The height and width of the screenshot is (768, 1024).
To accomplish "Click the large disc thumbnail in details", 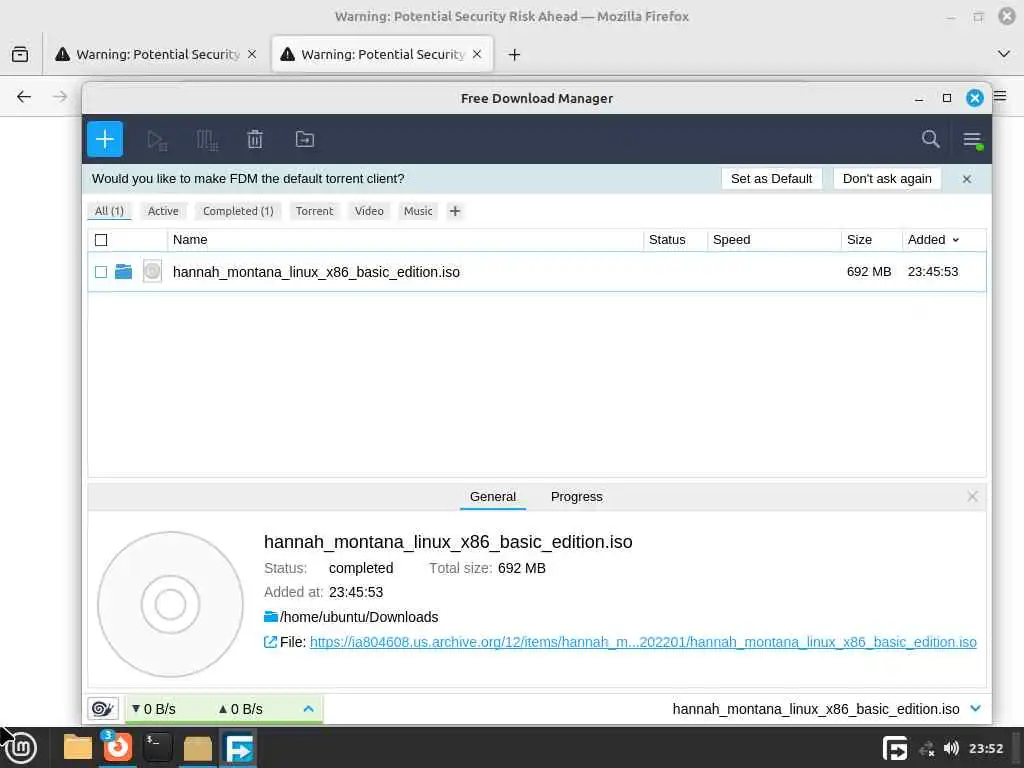I will 170,604.
